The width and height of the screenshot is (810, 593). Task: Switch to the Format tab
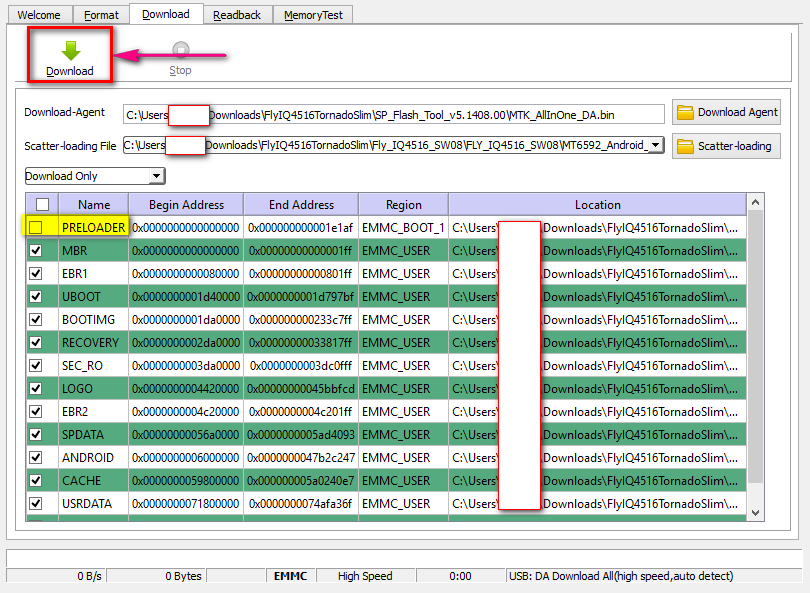coord(101,15)
